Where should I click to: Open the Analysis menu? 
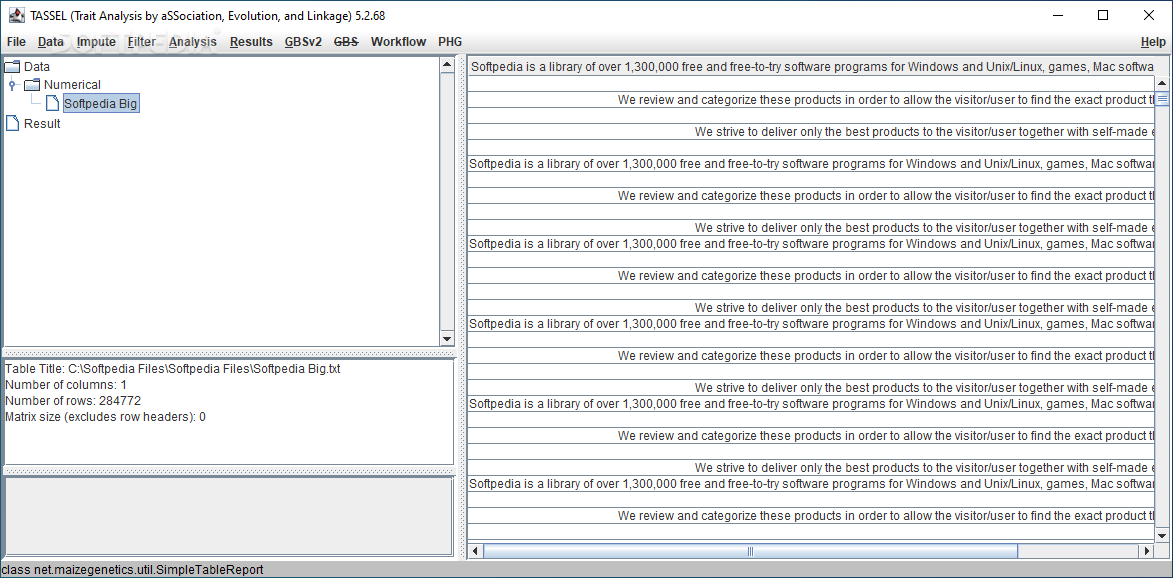pos(192,42)
